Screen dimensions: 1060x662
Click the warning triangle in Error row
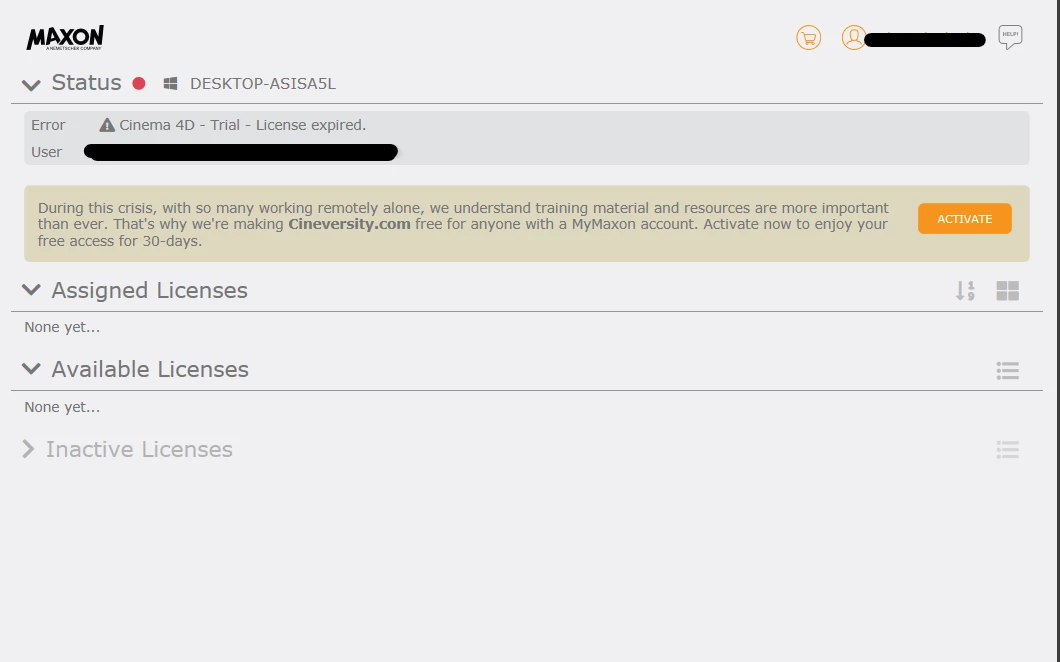pos(107,125)
